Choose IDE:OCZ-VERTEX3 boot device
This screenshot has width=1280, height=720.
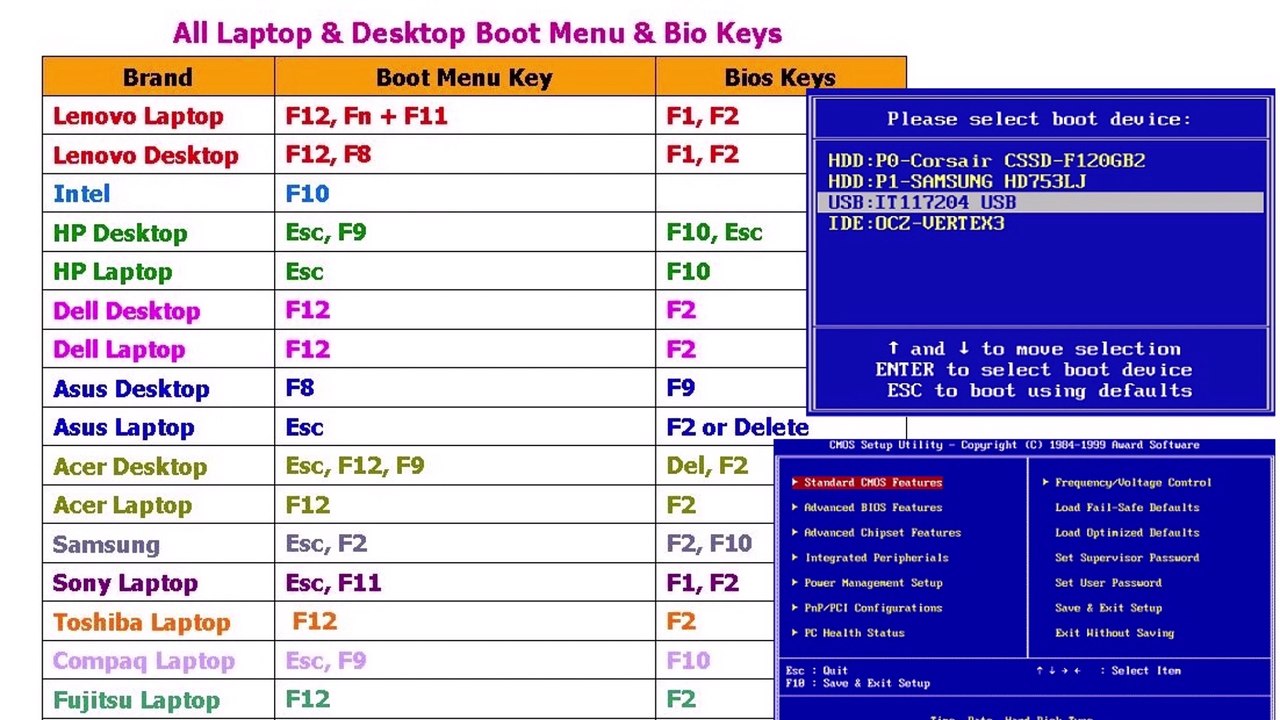pyautogui.click(x=915, y=223)
